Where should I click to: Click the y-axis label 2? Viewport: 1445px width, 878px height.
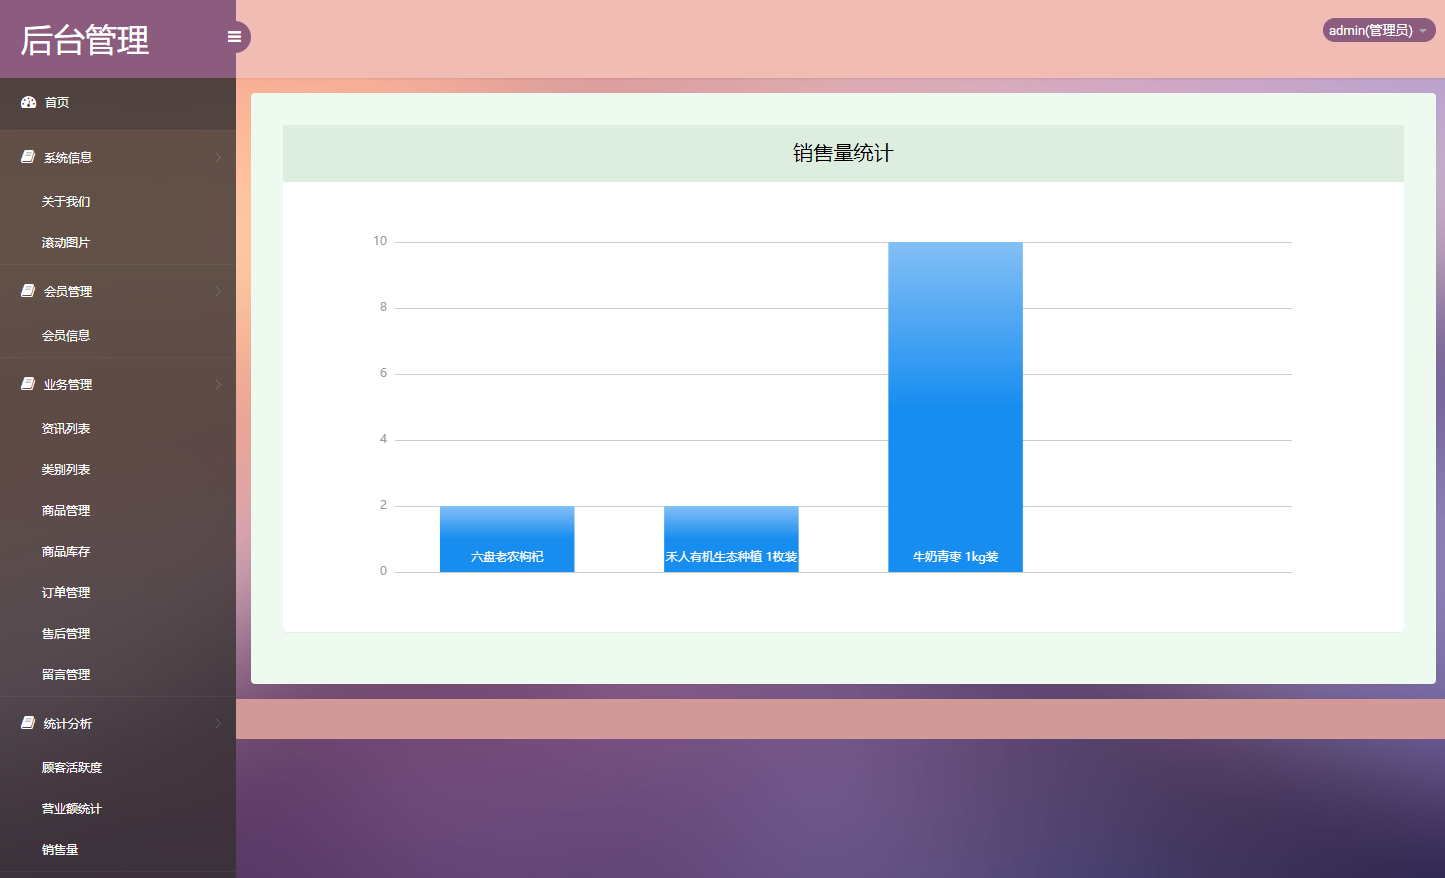[x=383, y=505]
